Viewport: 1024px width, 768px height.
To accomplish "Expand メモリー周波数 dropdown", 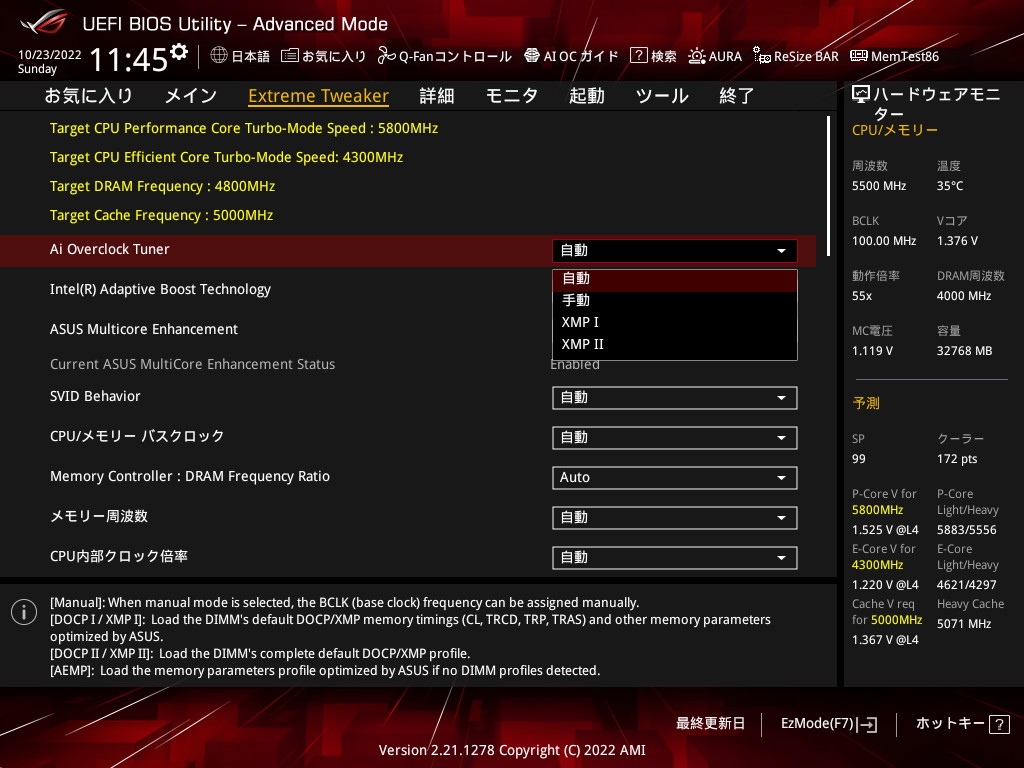I will click(x=675, y=518).
